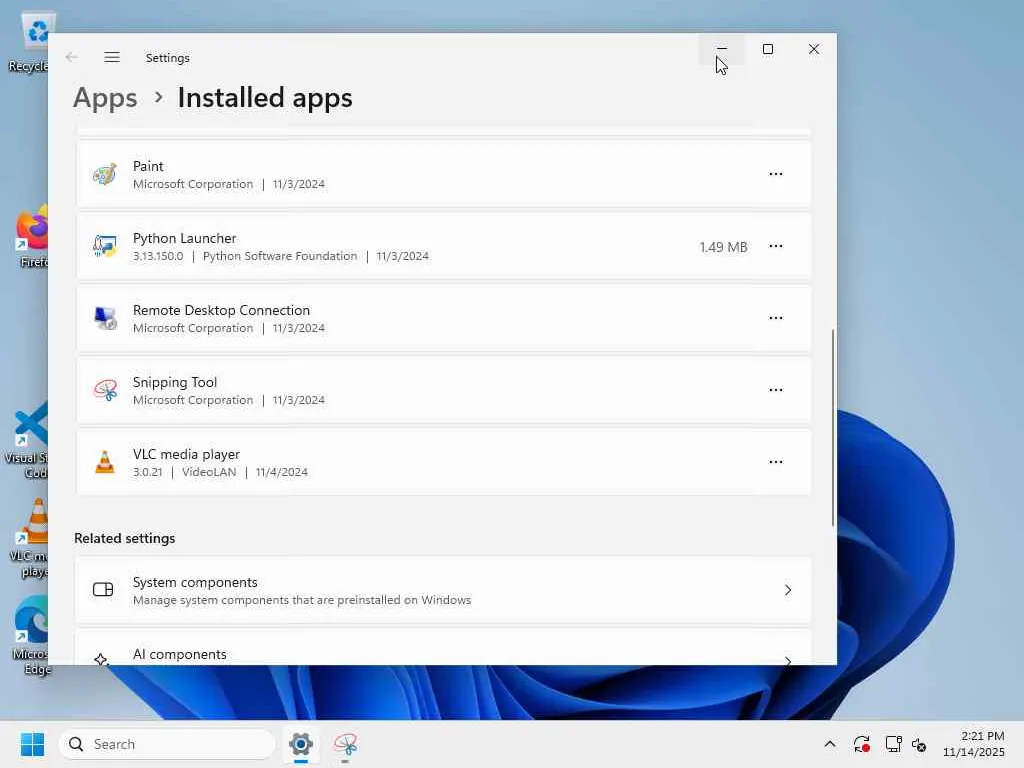Open more options for Snipping Tool

(x=776, y=390)
